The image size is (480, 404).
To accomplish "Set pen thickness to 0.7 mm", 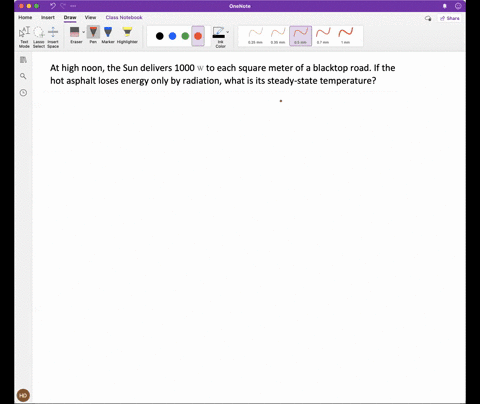I will coord(323,36).
